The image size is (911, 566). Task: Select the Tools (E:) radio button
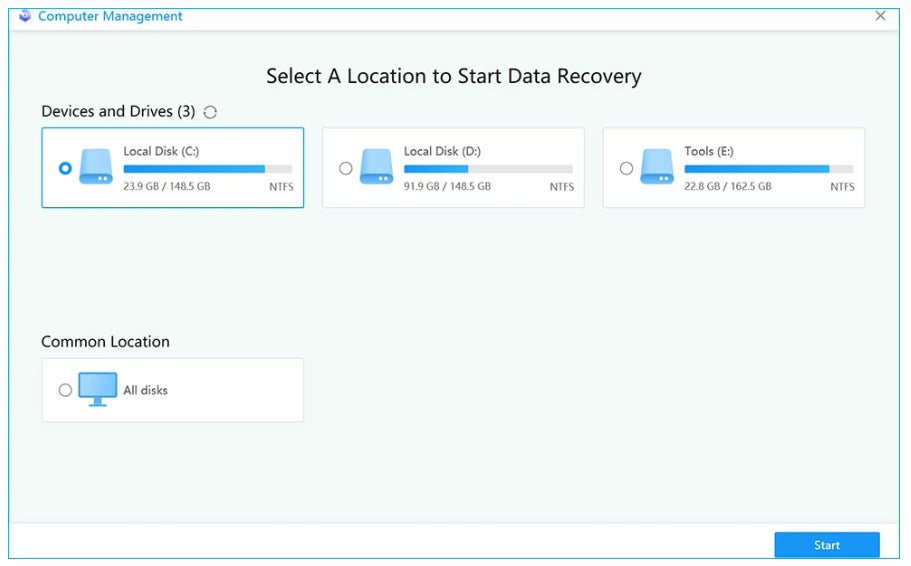pyautogui.click(x=626, y=168)
